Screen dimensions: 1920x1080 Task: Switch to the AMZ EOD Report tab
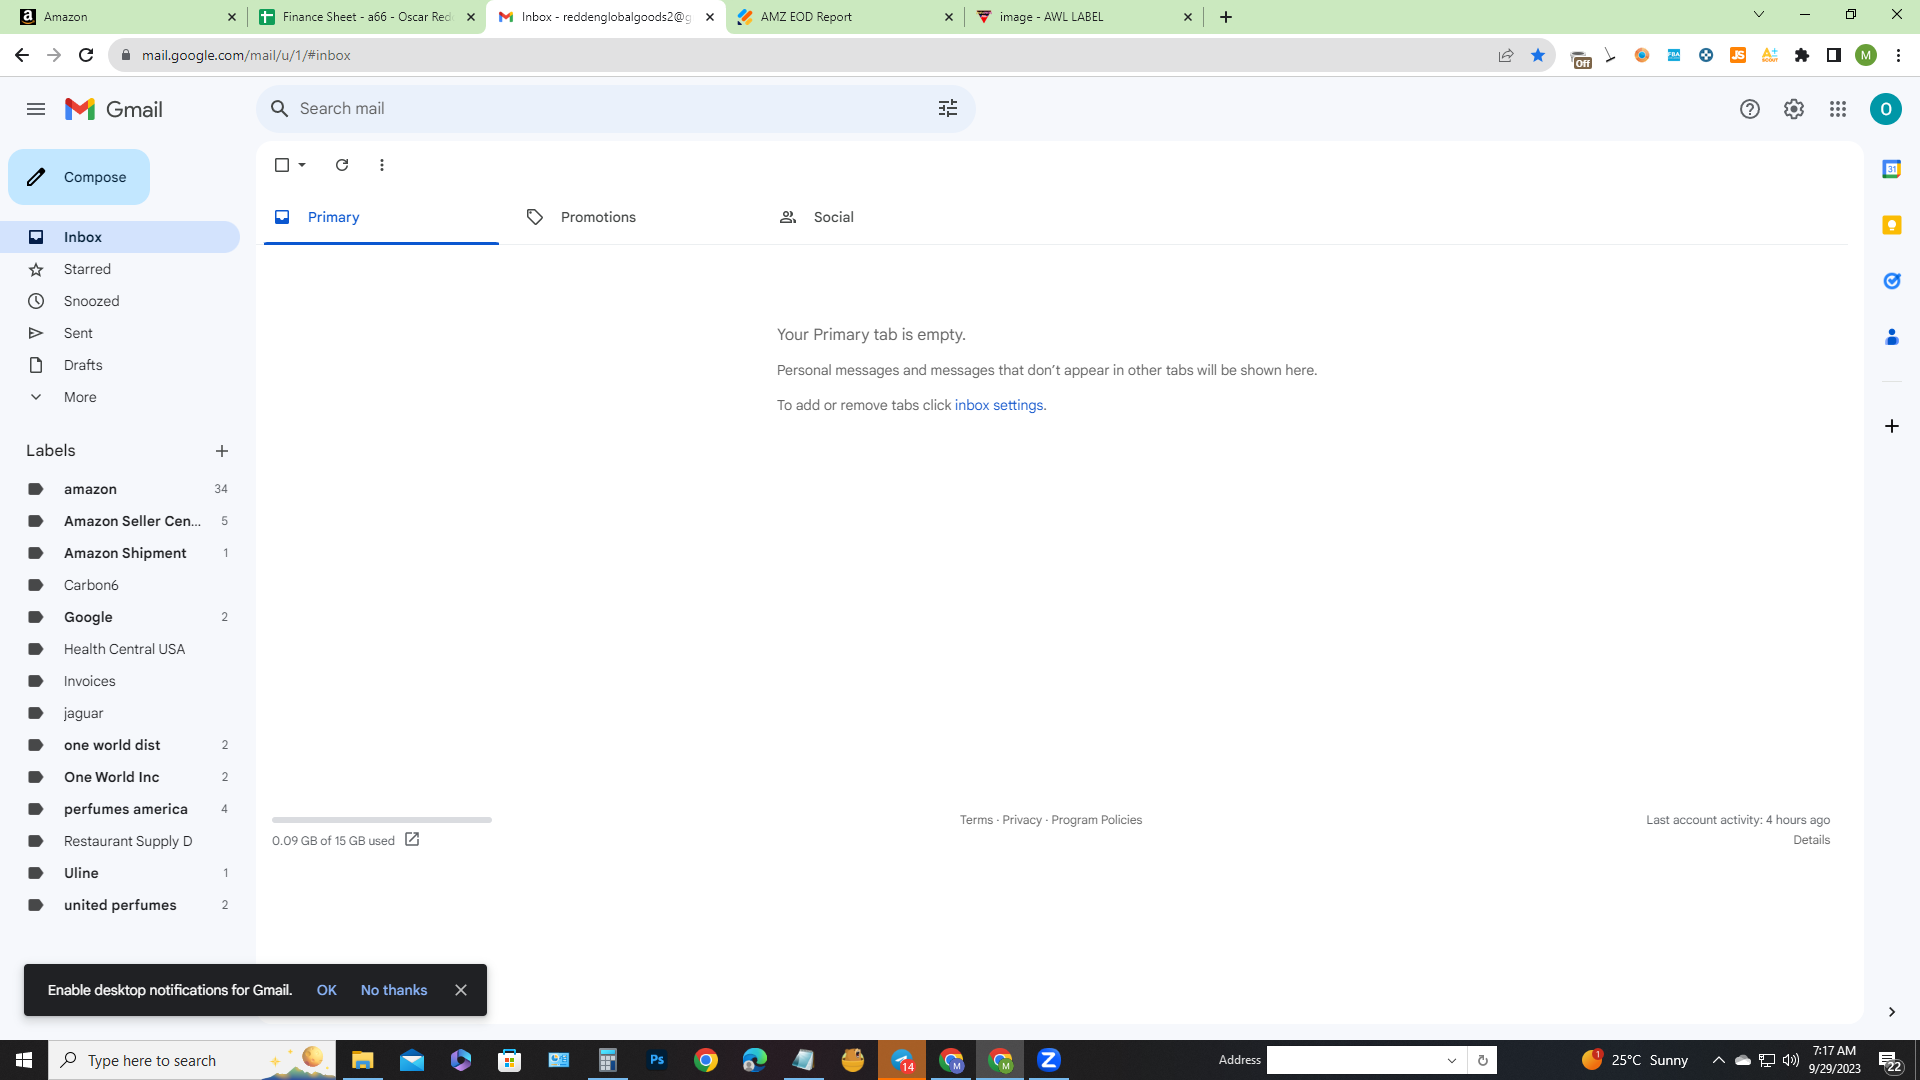846,17
